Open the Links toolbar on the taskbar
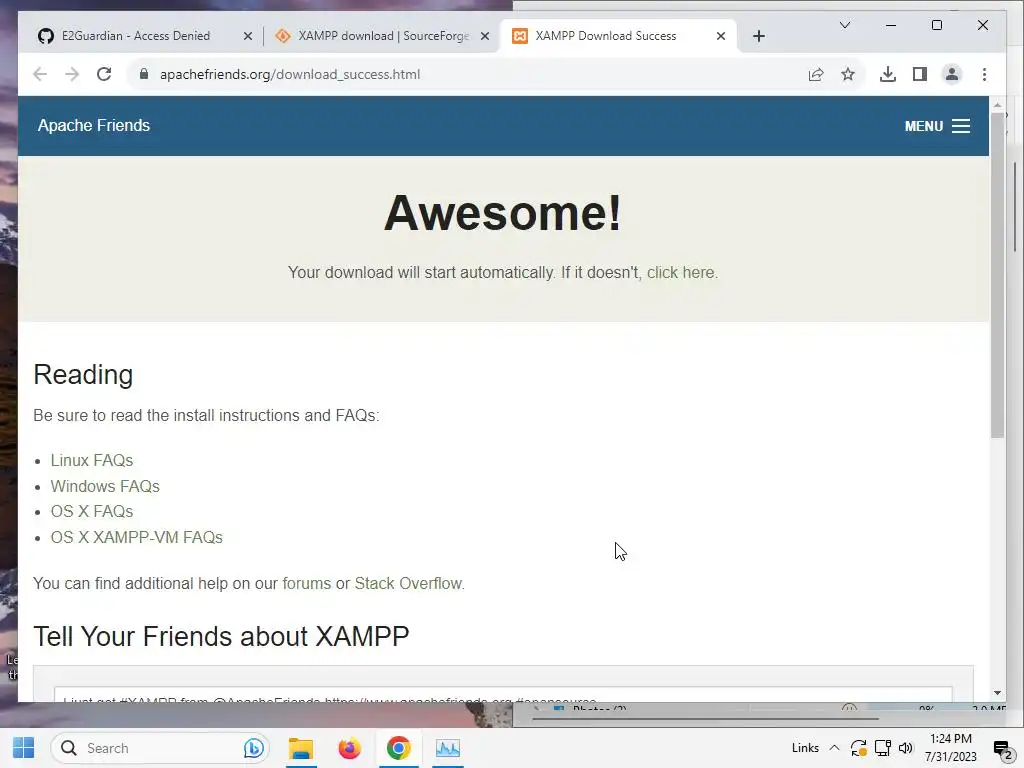 pyautogui.click(x=805, y=748)
